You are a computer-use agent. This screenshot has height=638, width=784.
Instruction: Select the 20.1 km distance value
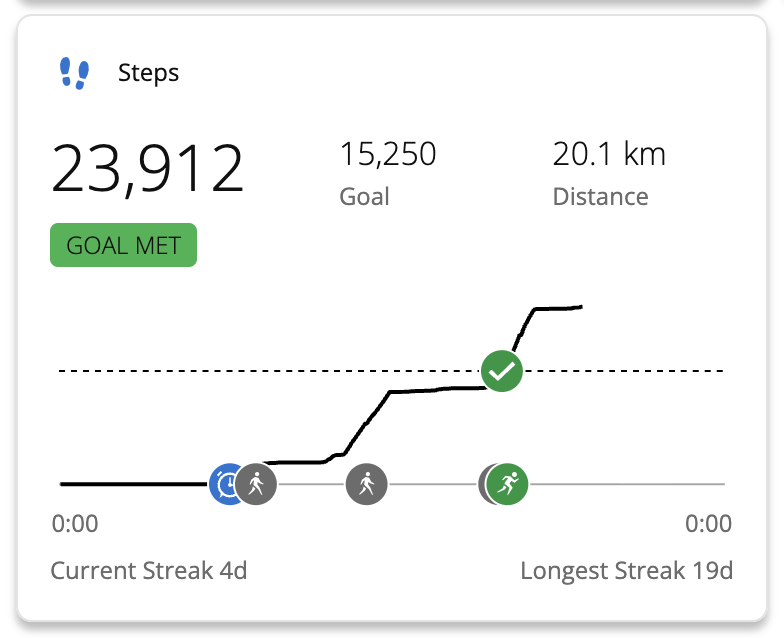point(609,154)
